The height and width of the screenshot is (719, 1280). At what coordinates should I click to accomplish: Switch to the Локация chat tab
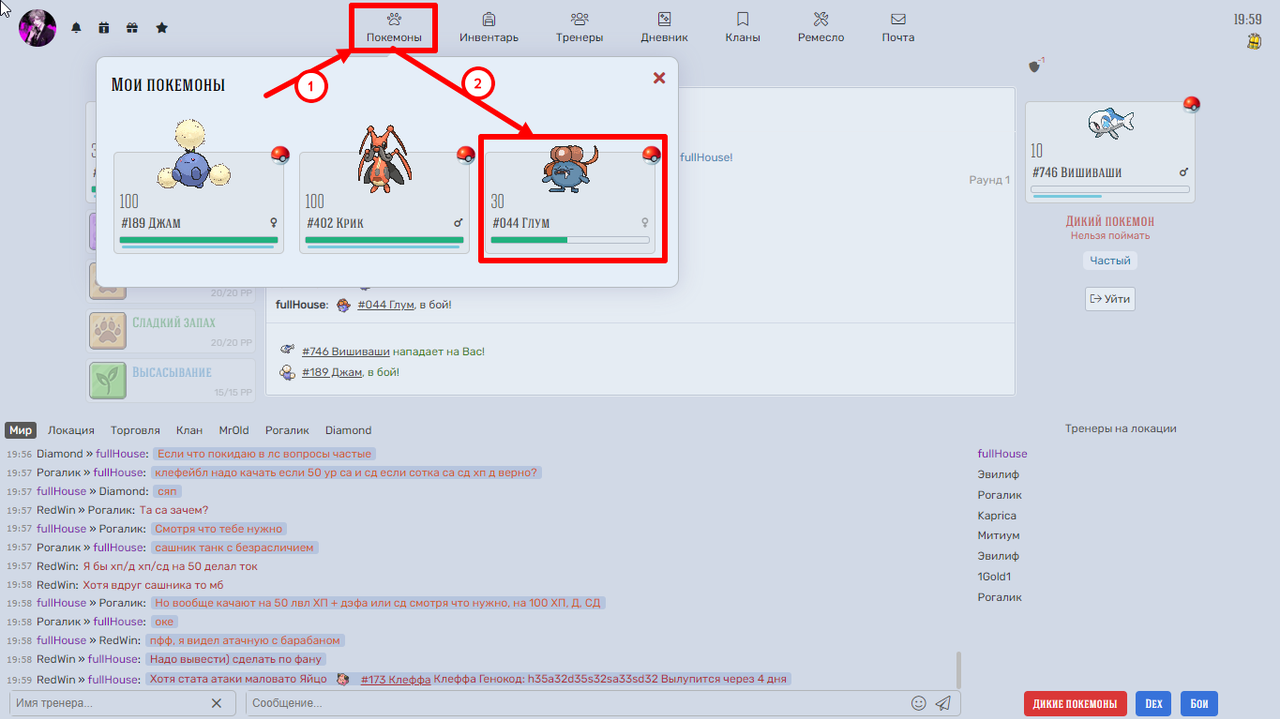(x=71, y=430)
